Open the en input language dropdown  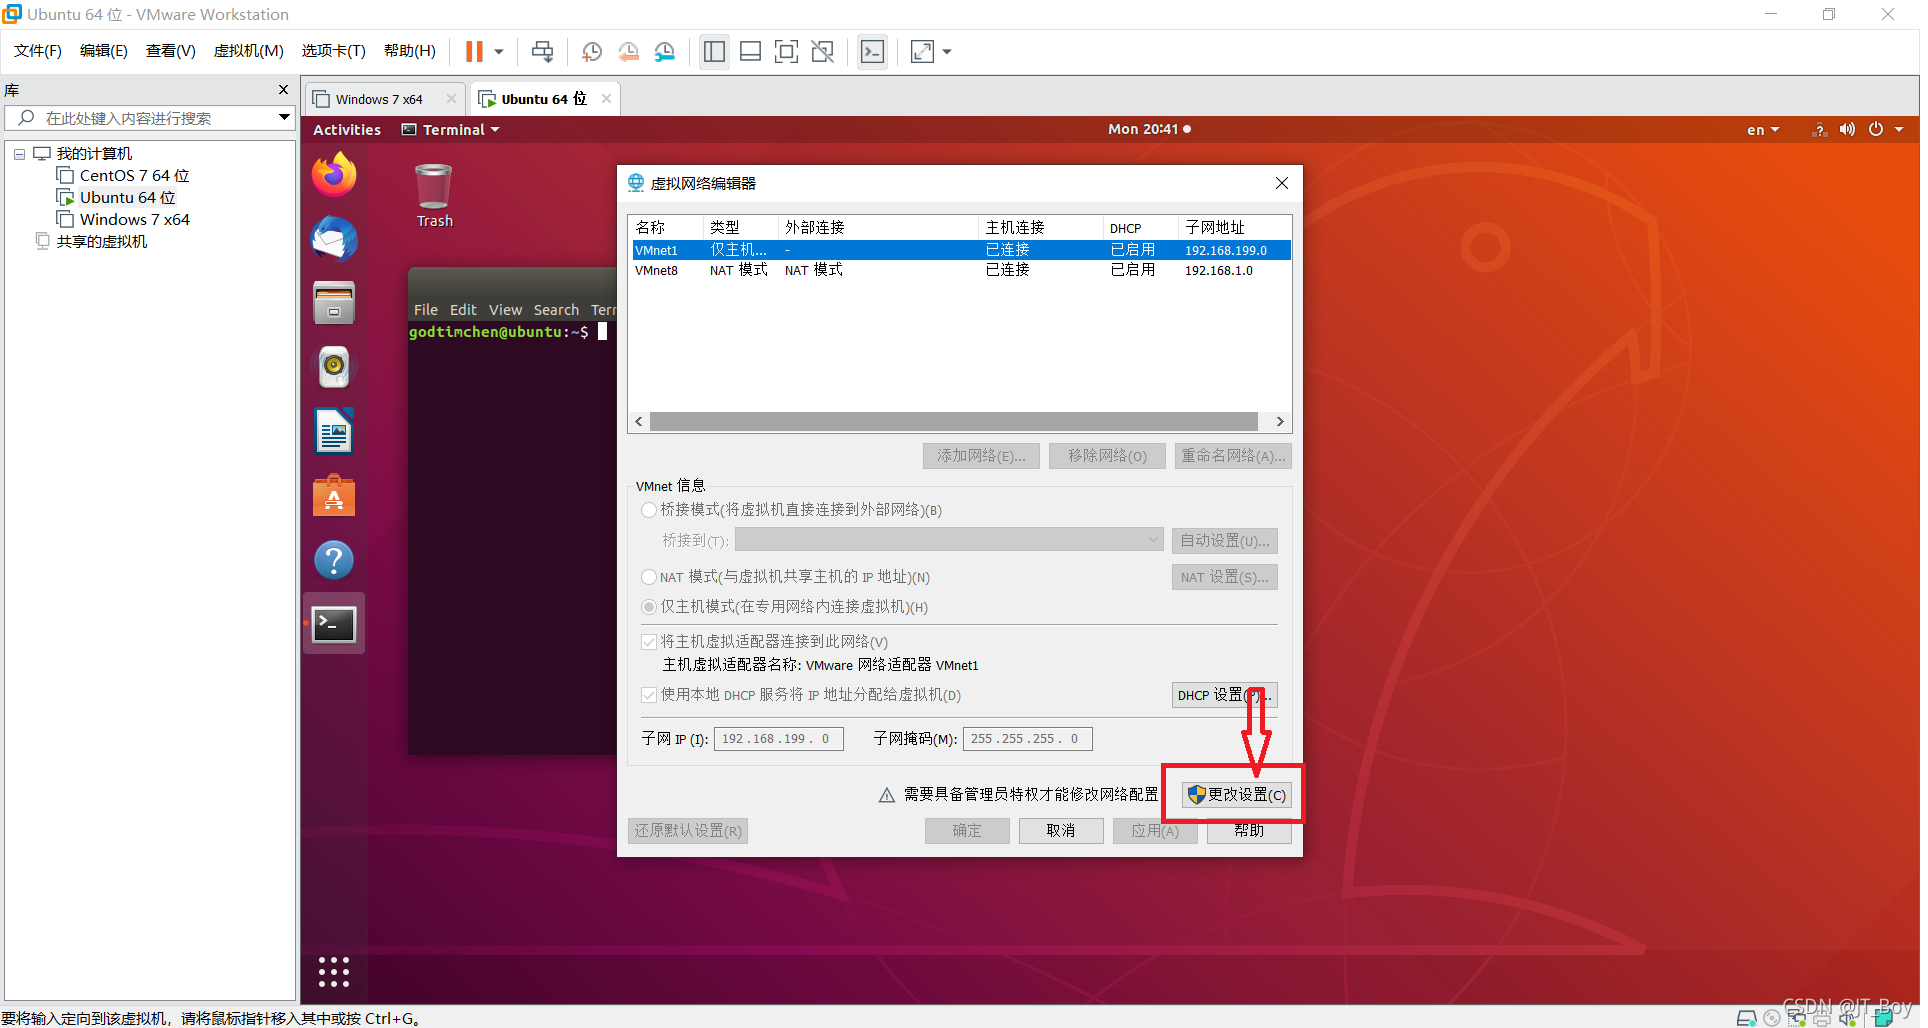tap(1763, 130)
